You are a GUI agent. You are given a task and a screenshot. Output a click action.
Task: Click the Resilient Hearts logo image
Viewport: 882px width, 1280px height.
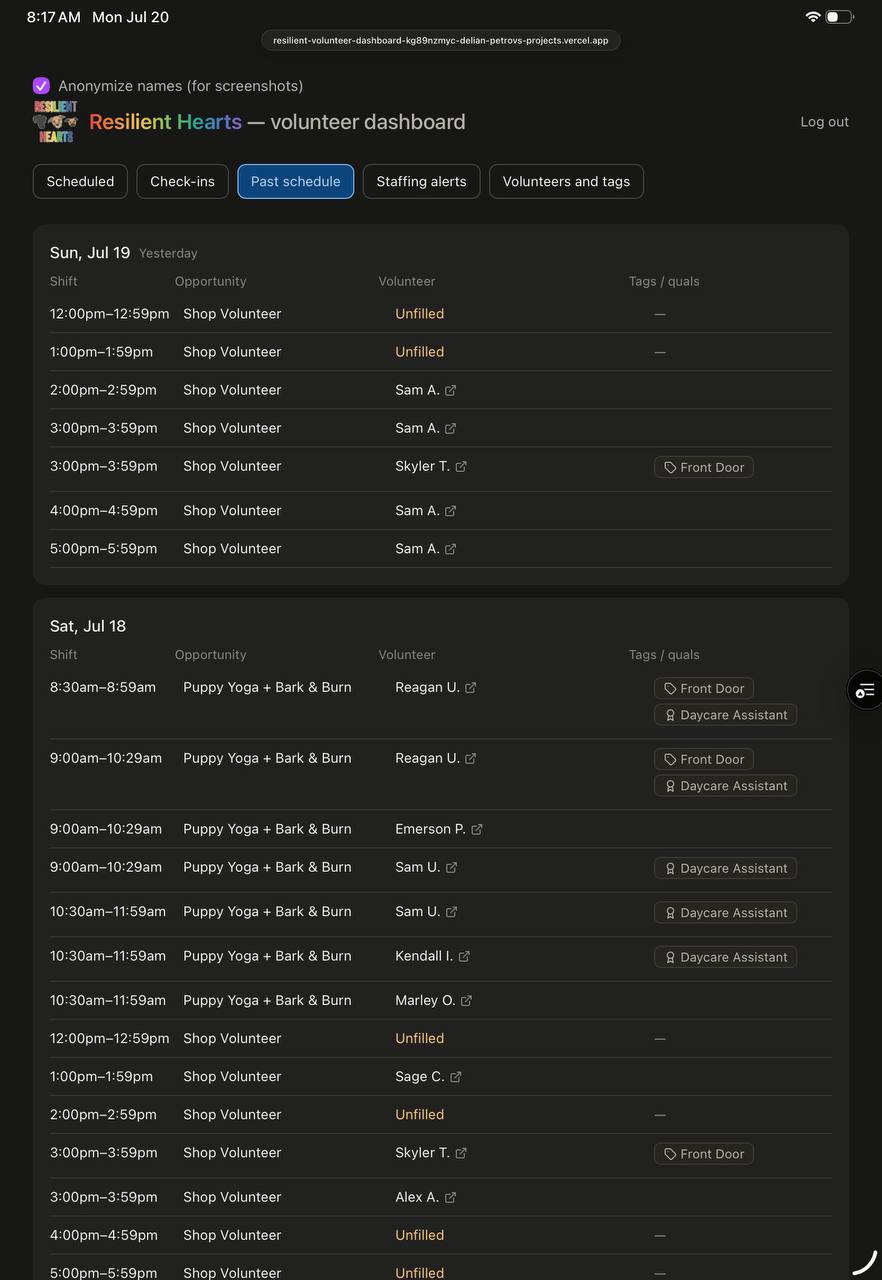point(56,121)
